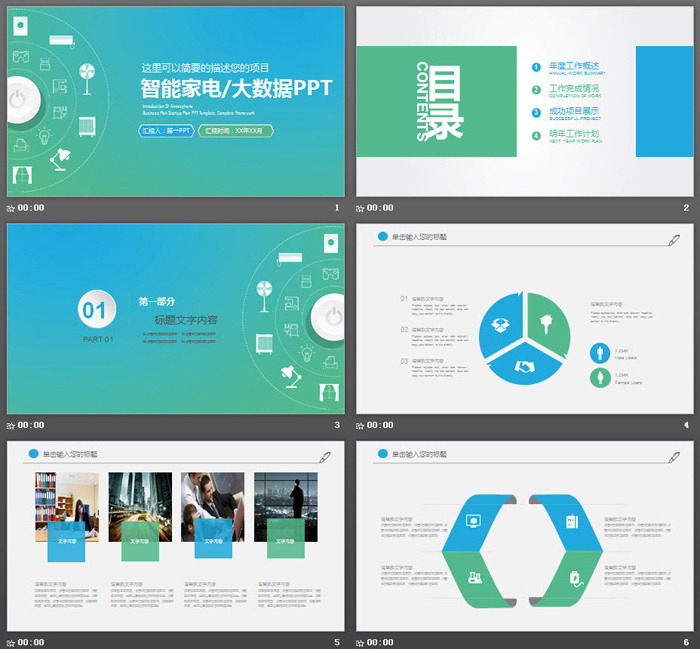Click the pen icon in slide 5 header
700x649 pixels.
325,457
